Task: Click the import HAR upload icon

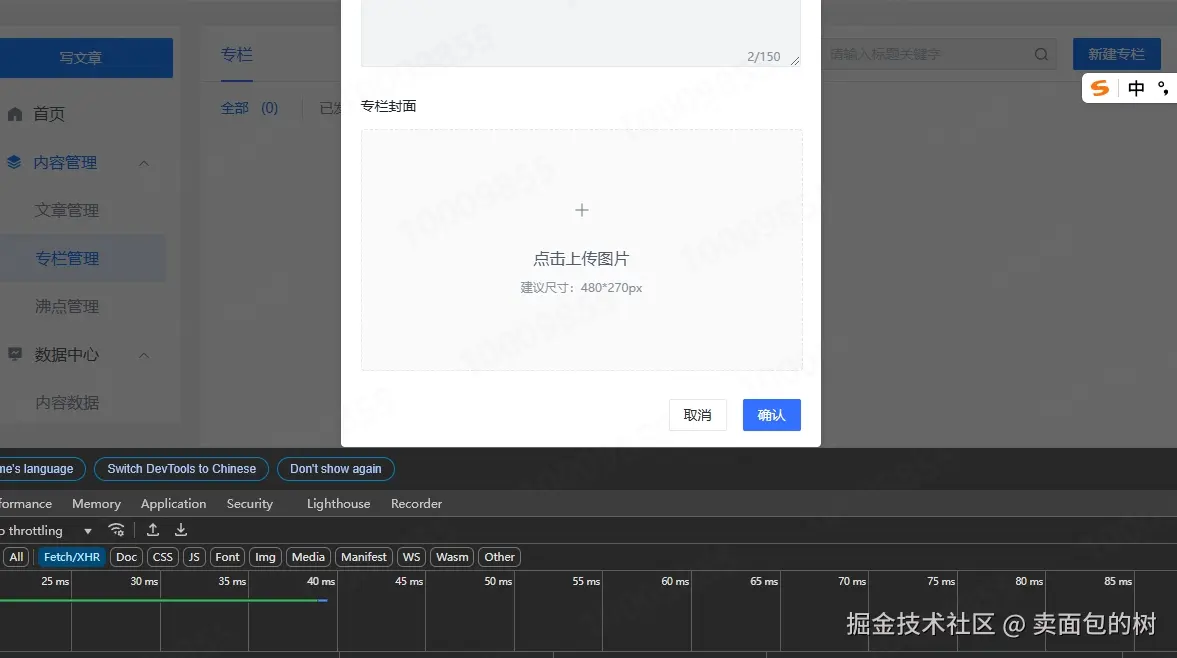Action: (x=153, y=530)
